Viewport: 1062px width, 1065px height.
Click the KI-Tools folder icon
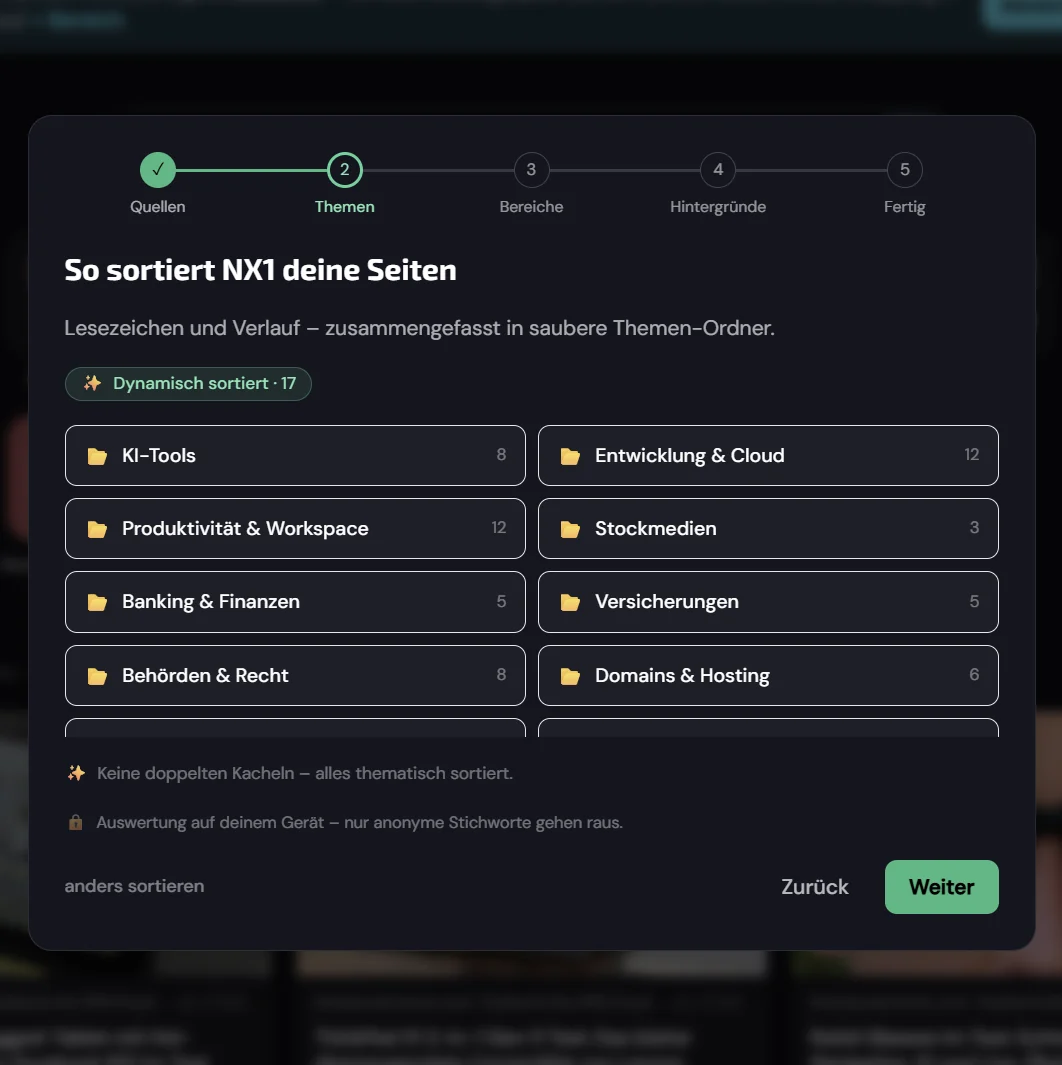click(x=97, y=456)
